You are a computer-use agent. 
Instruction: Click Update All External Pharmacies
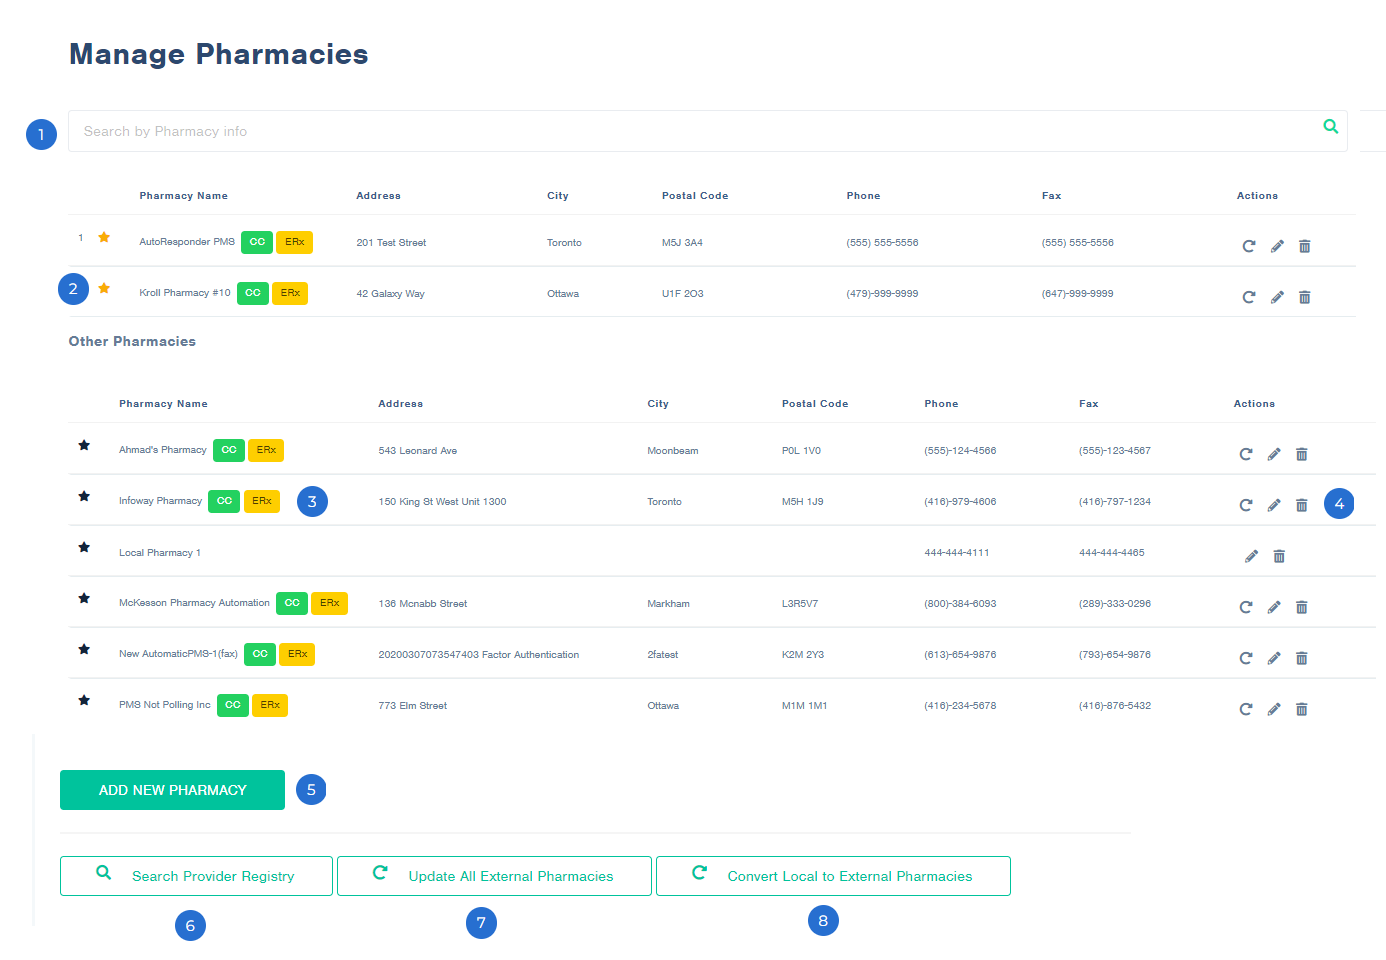[x=494, y=876]
